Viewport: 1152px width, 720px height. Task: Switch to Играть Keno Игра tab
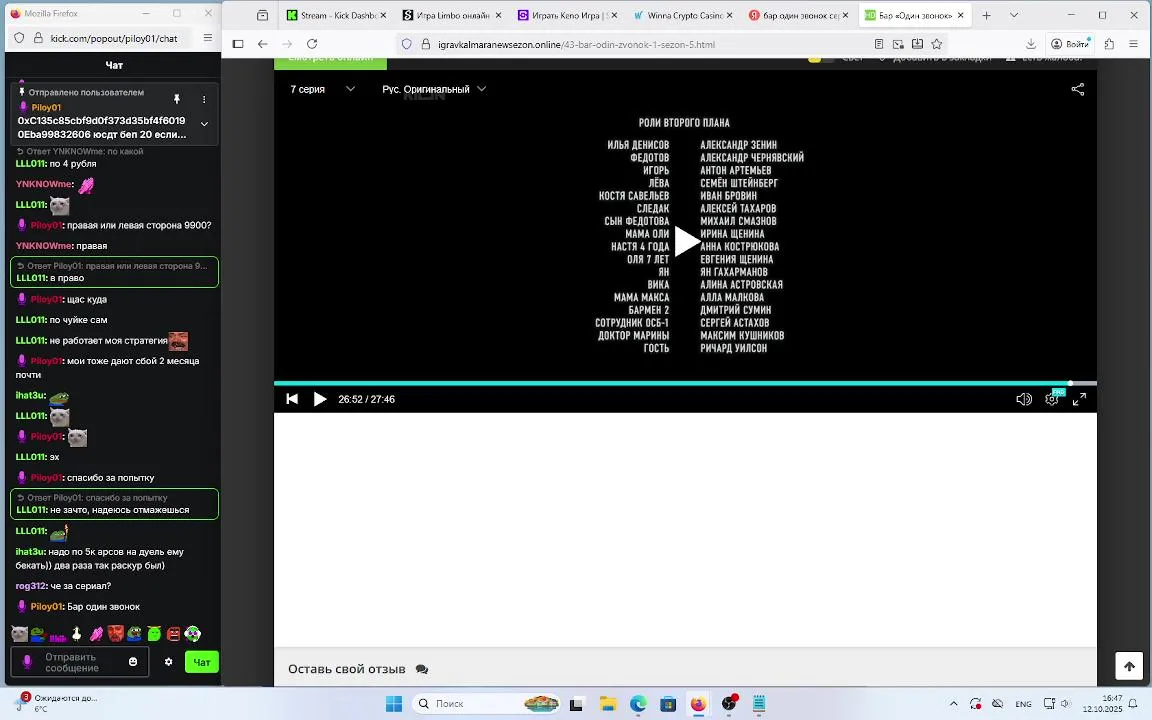(567, 15)
